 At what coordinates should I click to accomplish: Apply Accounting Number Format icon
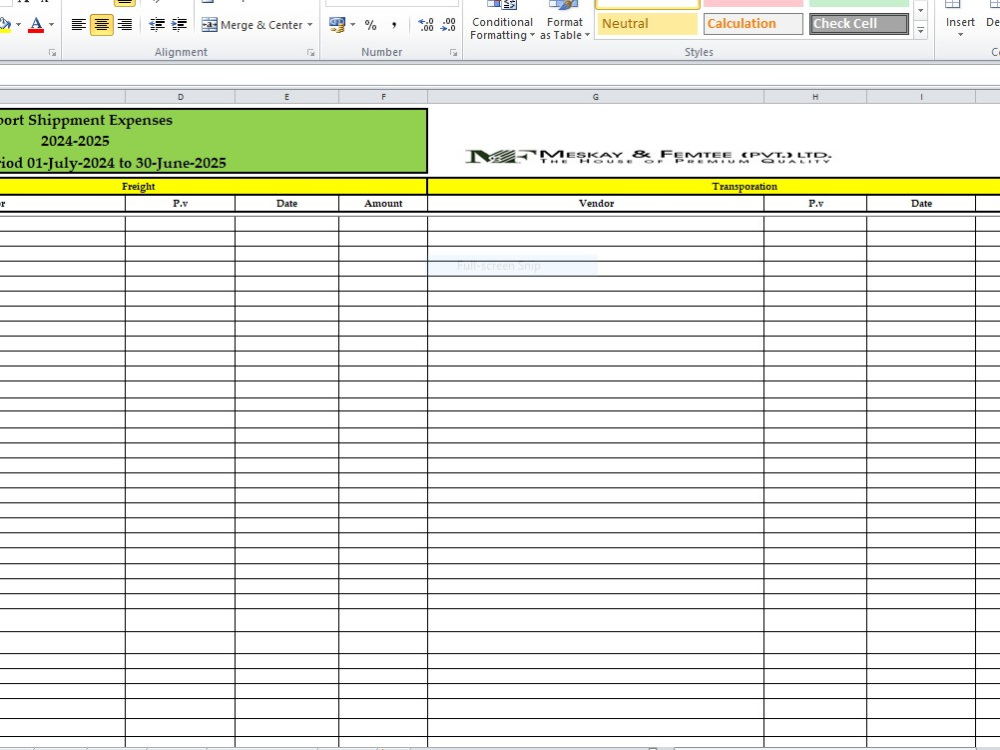(337, 25)
